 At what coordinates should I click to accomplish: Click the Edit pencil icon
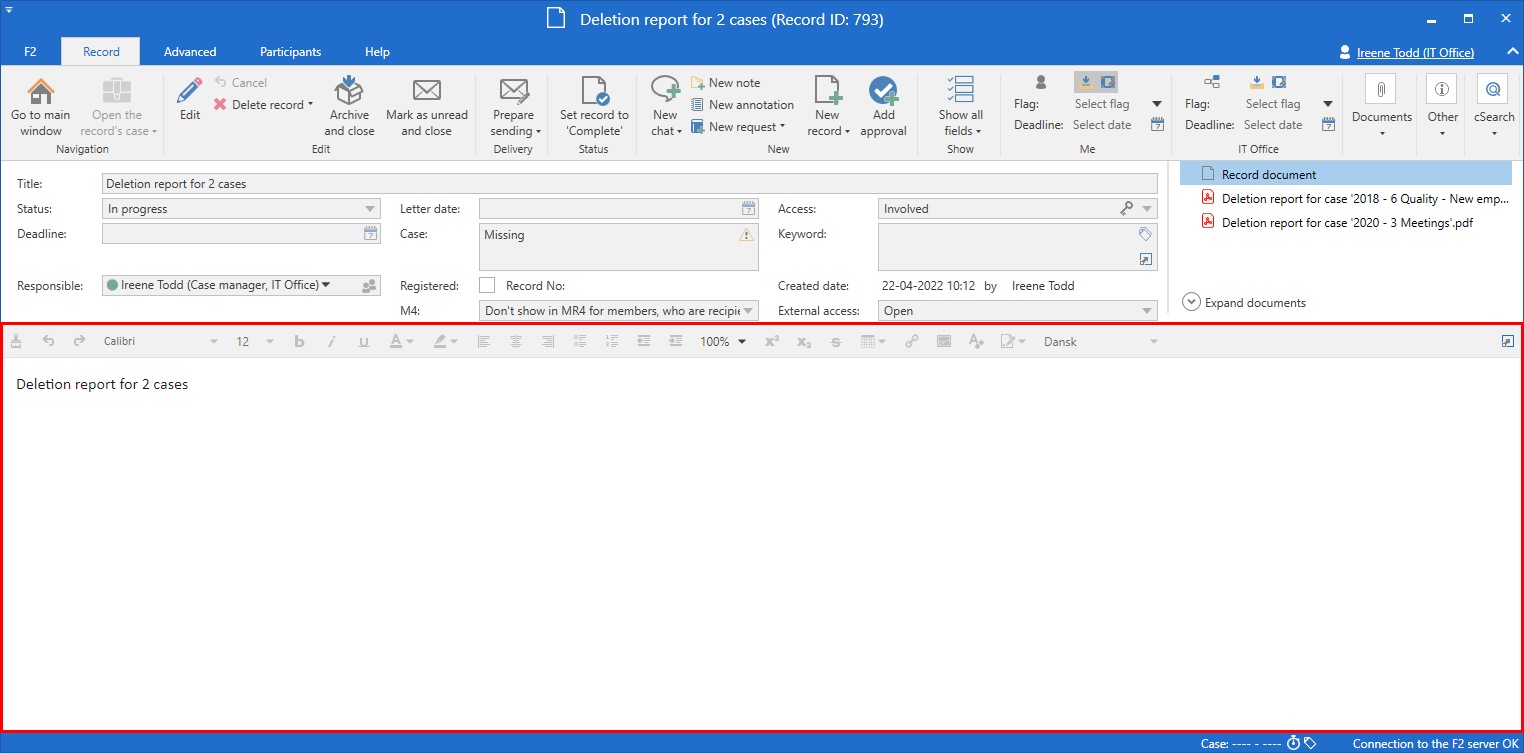click(190, 91)
